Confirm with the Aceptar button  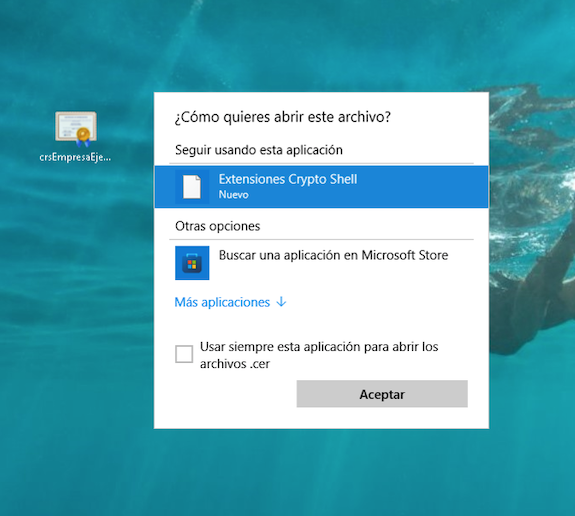pyautogui.click(x=382, y=394)
